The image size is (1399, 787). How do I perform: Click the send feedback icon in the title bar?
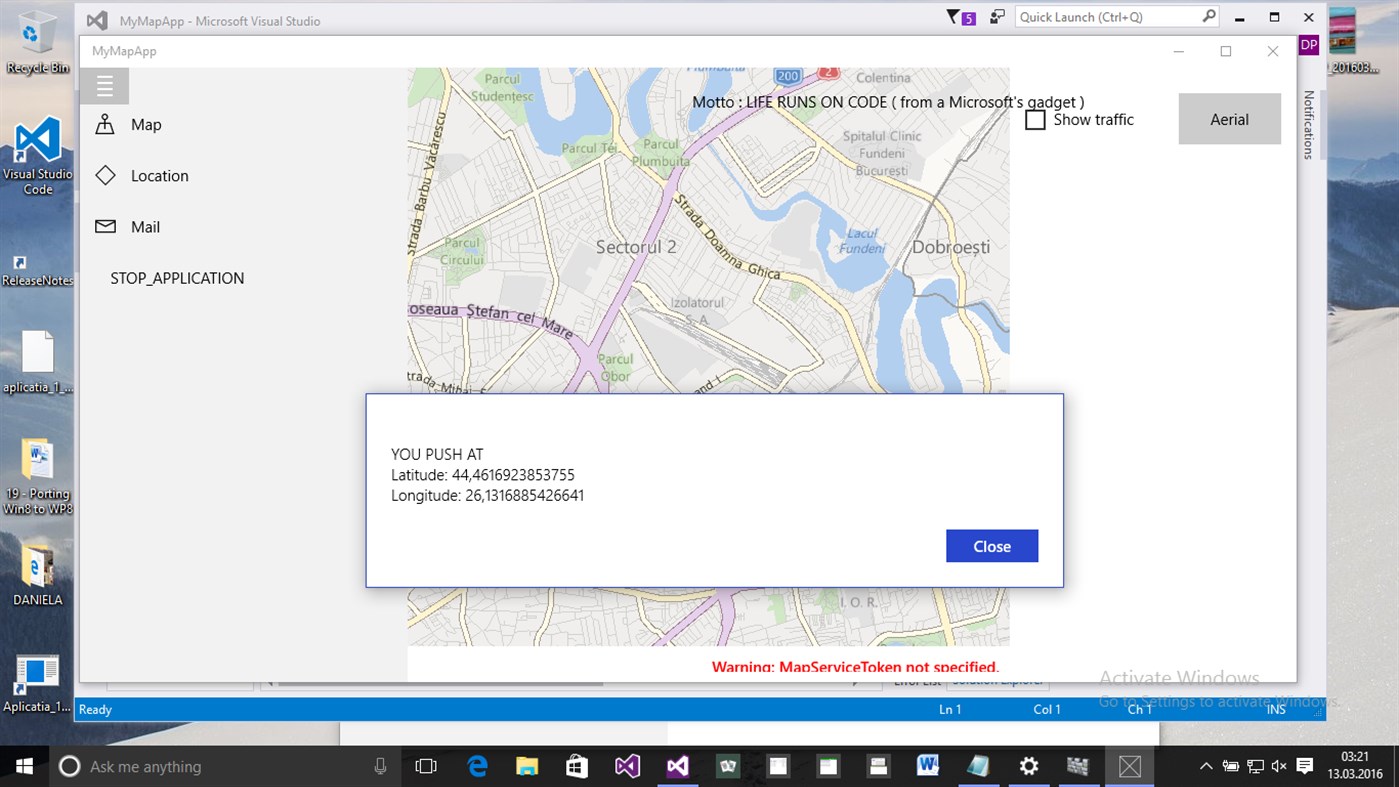tap(996, 16)
